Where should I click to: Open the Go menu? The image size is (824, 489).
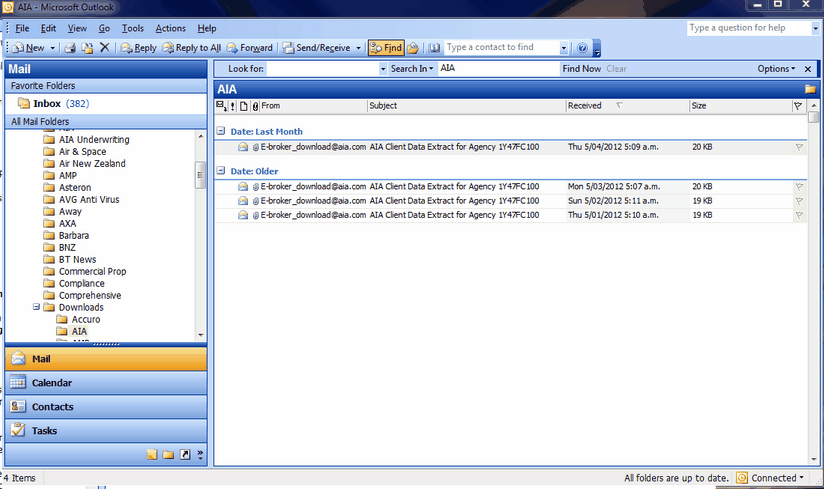[x=104, y=28]
